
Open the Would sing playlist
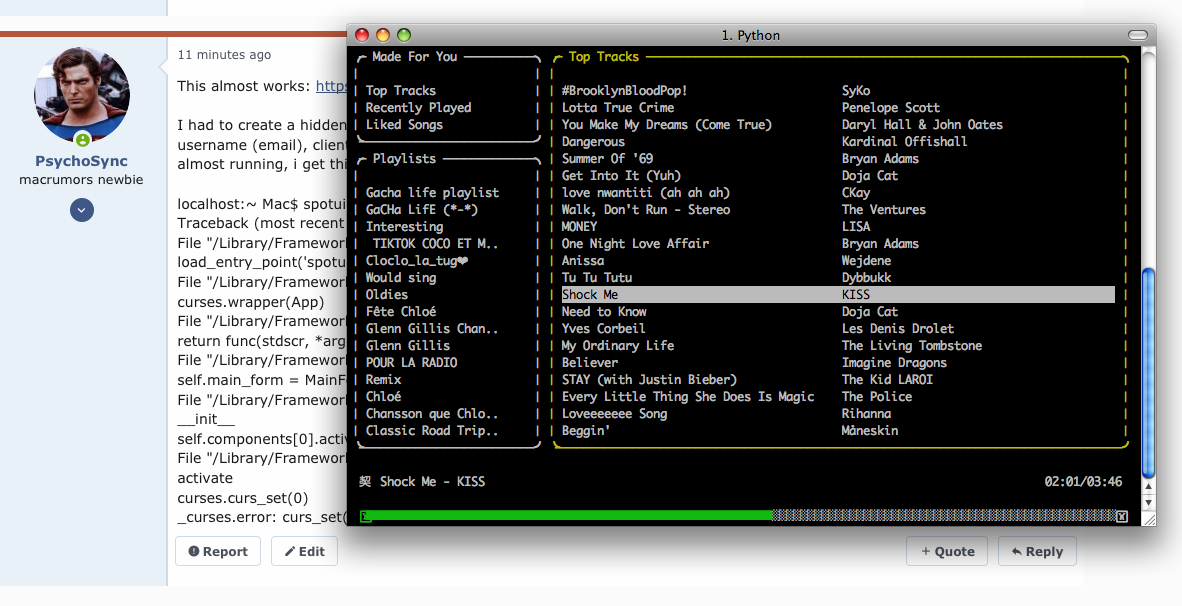[400, 277]
